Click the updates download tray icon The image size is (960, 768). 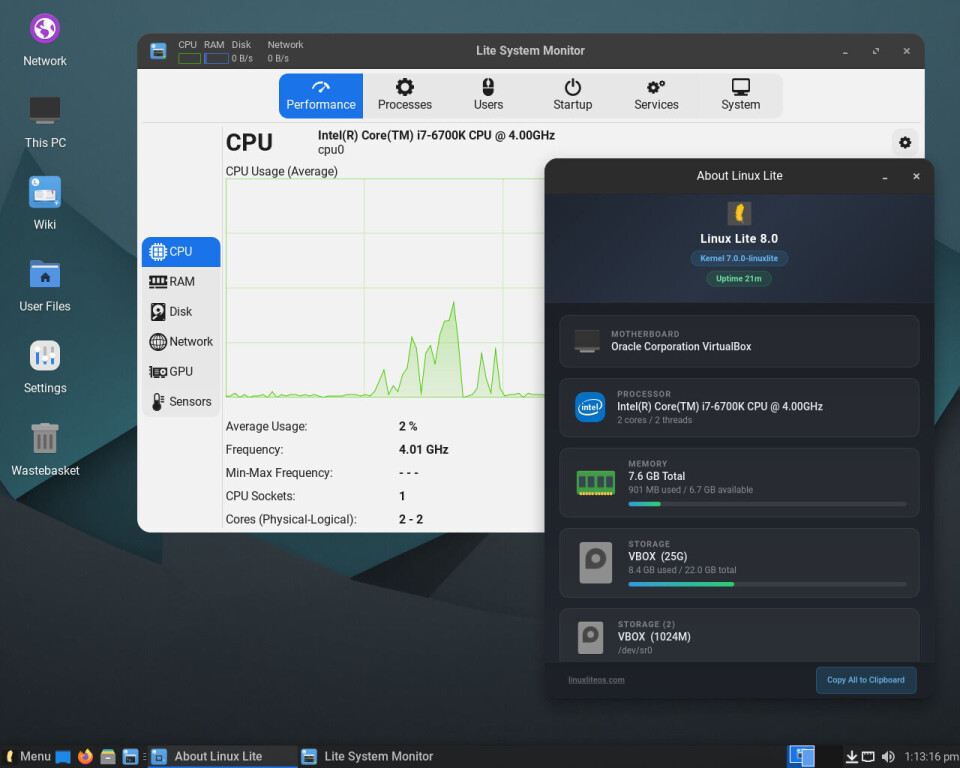pyautogui.click(x=852, y=757)
